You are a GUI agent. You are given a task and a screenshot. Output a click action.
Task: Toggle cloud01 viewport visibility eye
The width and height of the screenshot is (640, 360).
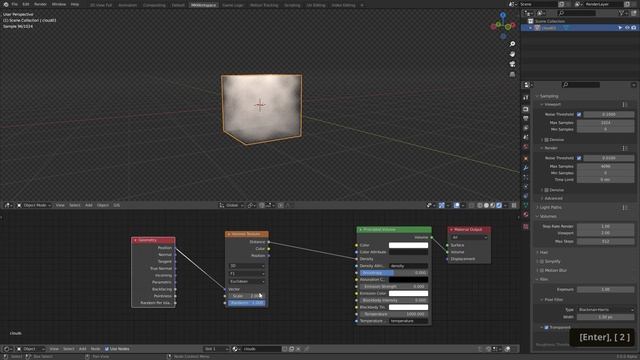[x=627, y=28]
